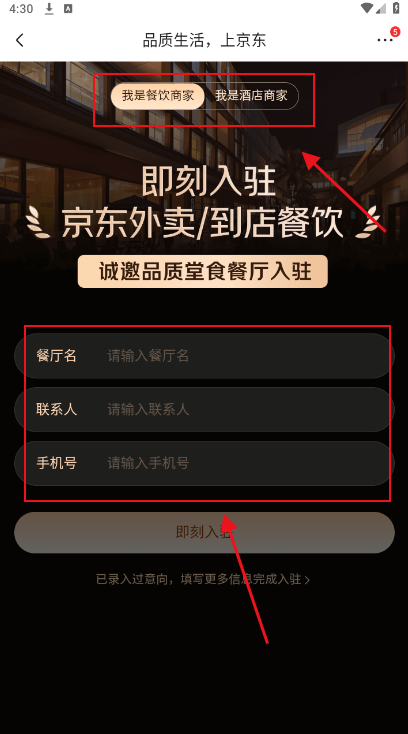
Task: Tap the chevron after 完成入驻
Action: [307, 580]
